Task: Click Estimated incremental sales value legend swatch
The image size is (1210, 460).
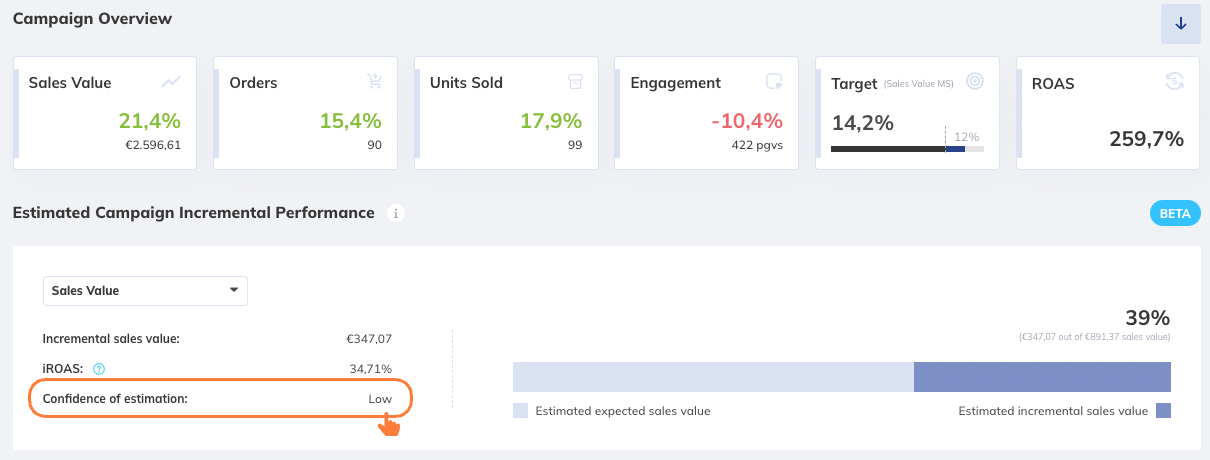Action: point(1163,410)
